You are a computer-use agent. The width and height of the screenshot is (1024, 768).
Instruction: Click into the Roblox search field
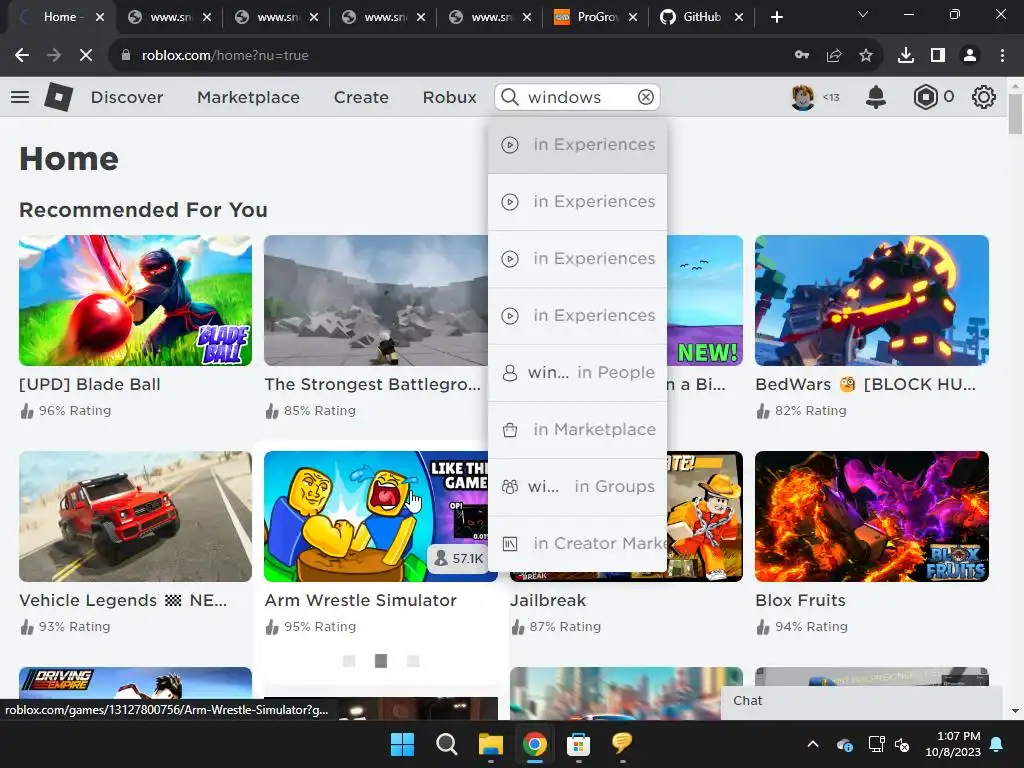(578, 97)
